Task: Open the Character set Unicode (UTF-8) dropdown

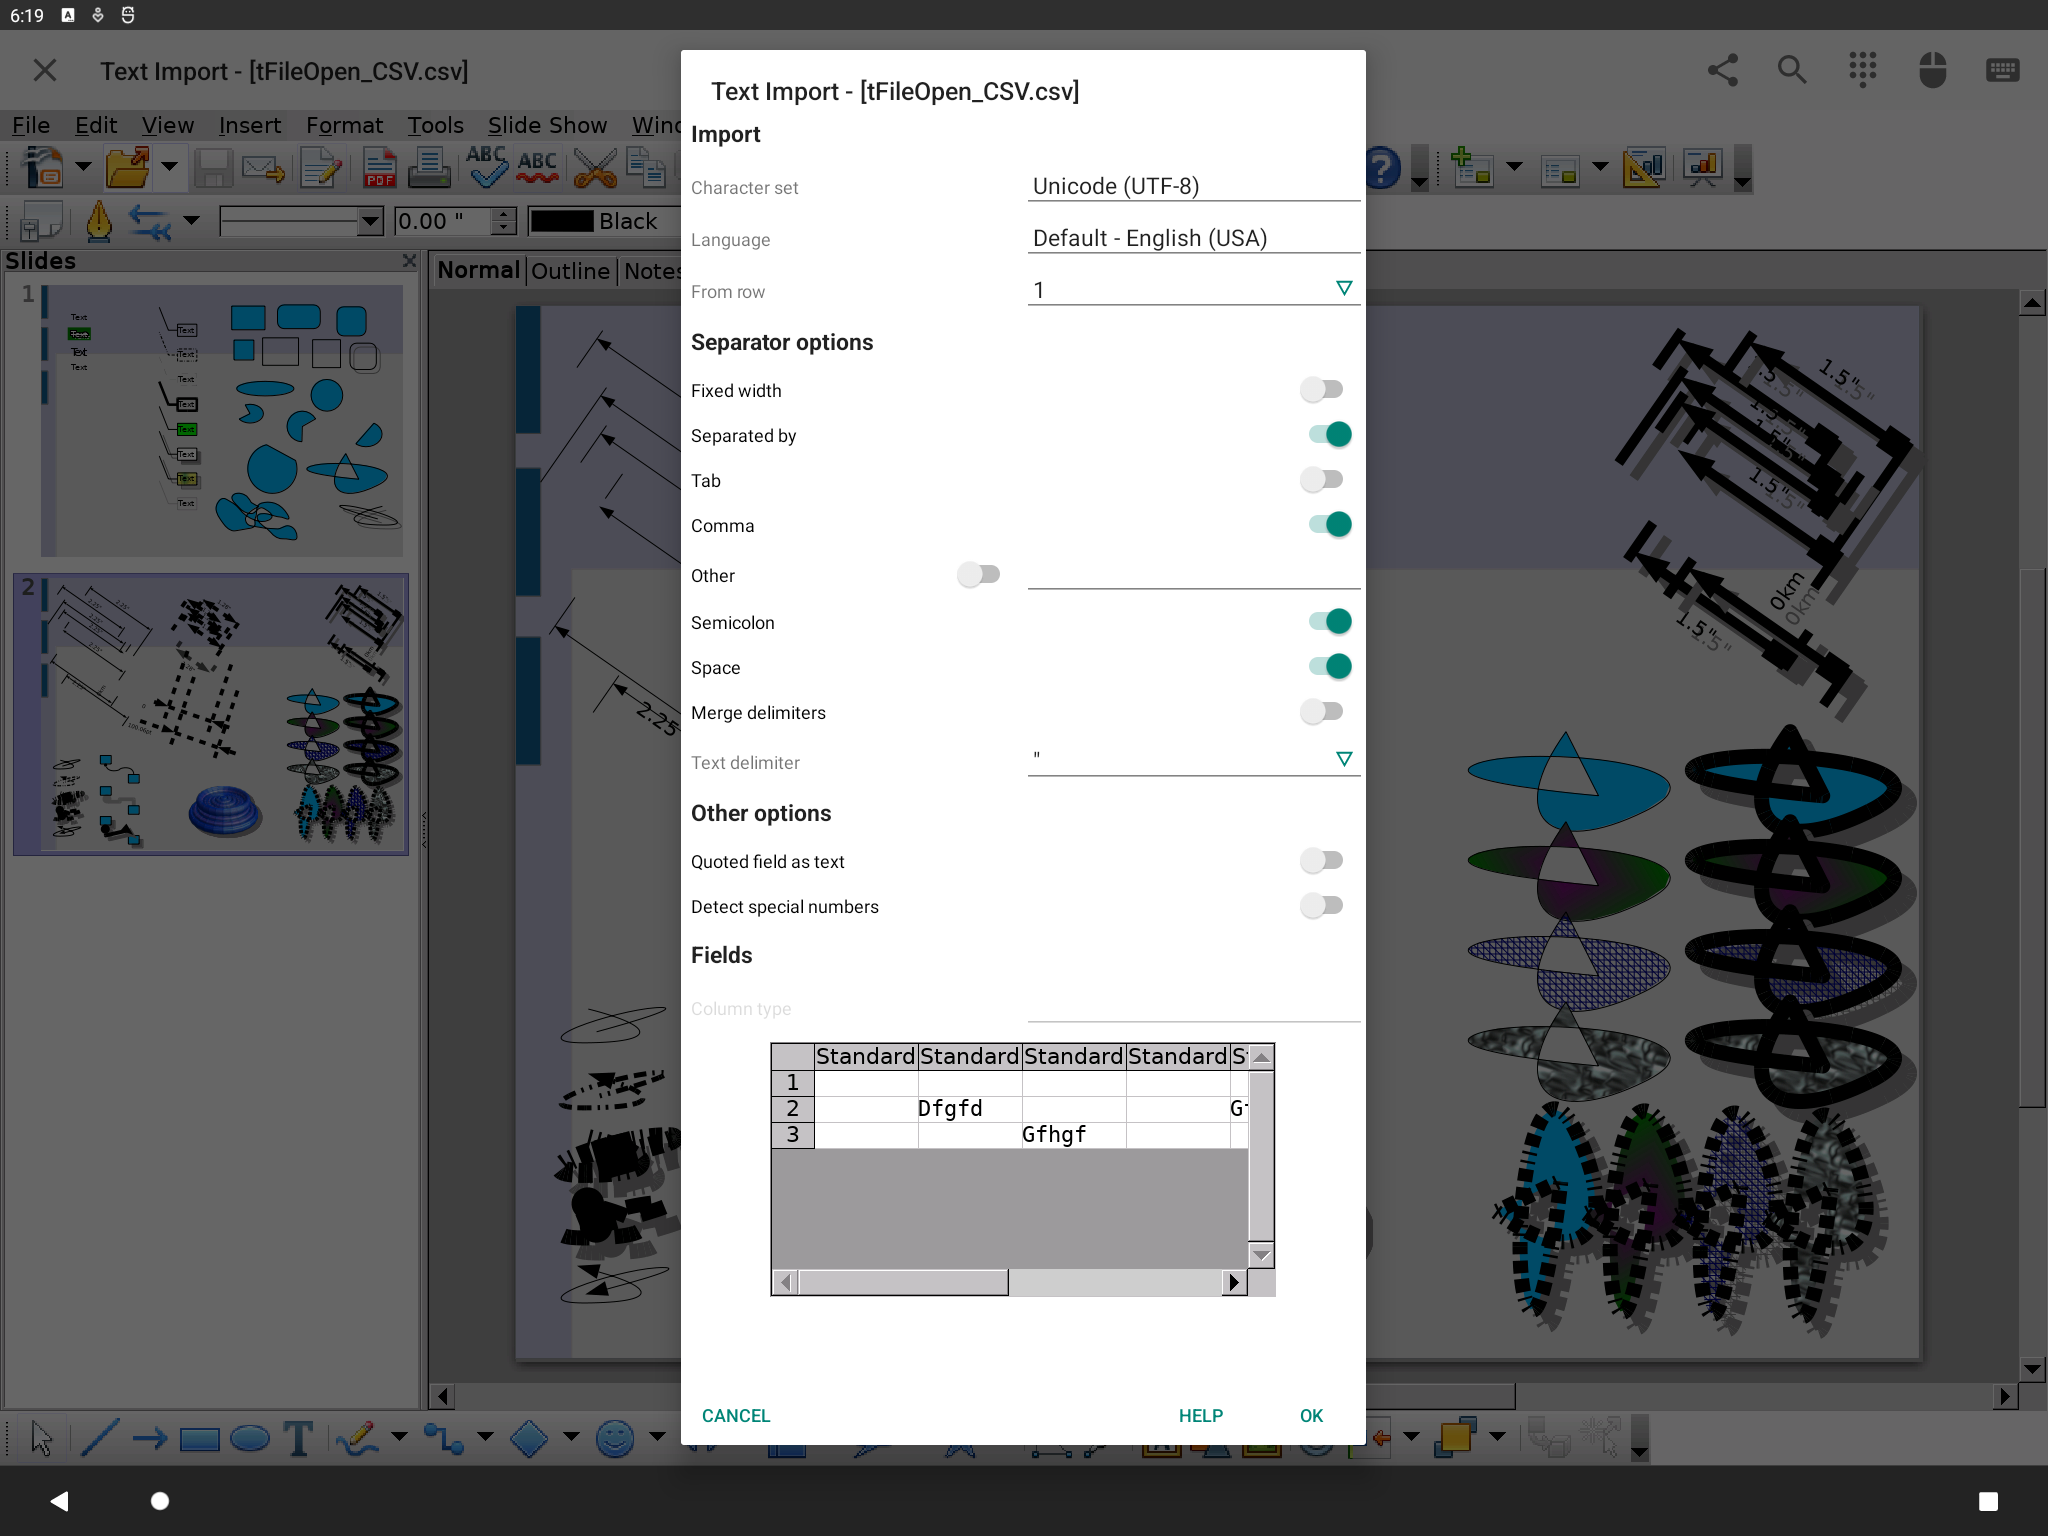Action: point(1194,186)
